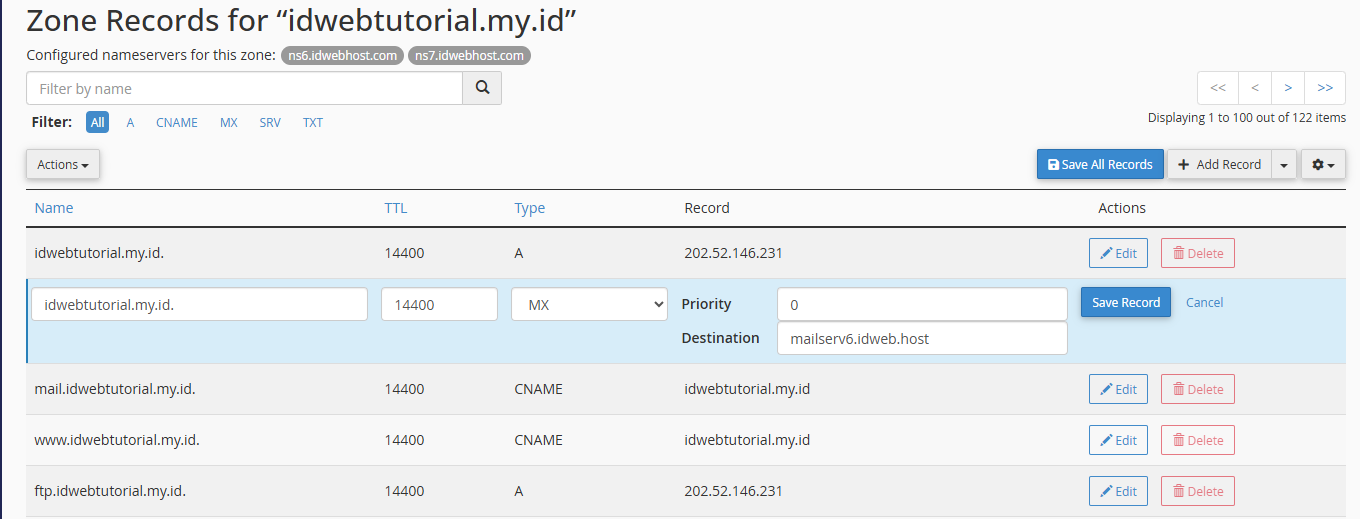1360x519 pixels.
Task: Sort table by TTL column
Action: pyautogui.click(x=396, y=208)
